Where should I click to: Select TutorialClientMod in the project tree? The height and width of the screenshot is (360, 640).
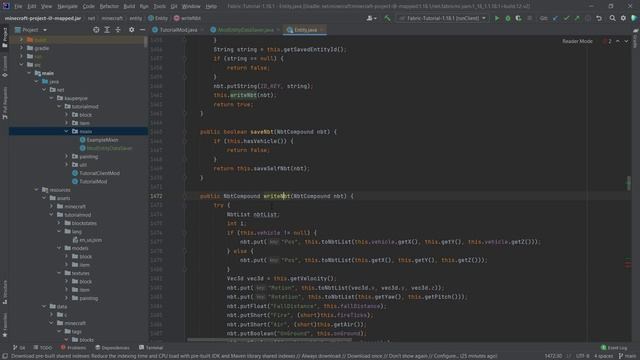coord(100,173)
